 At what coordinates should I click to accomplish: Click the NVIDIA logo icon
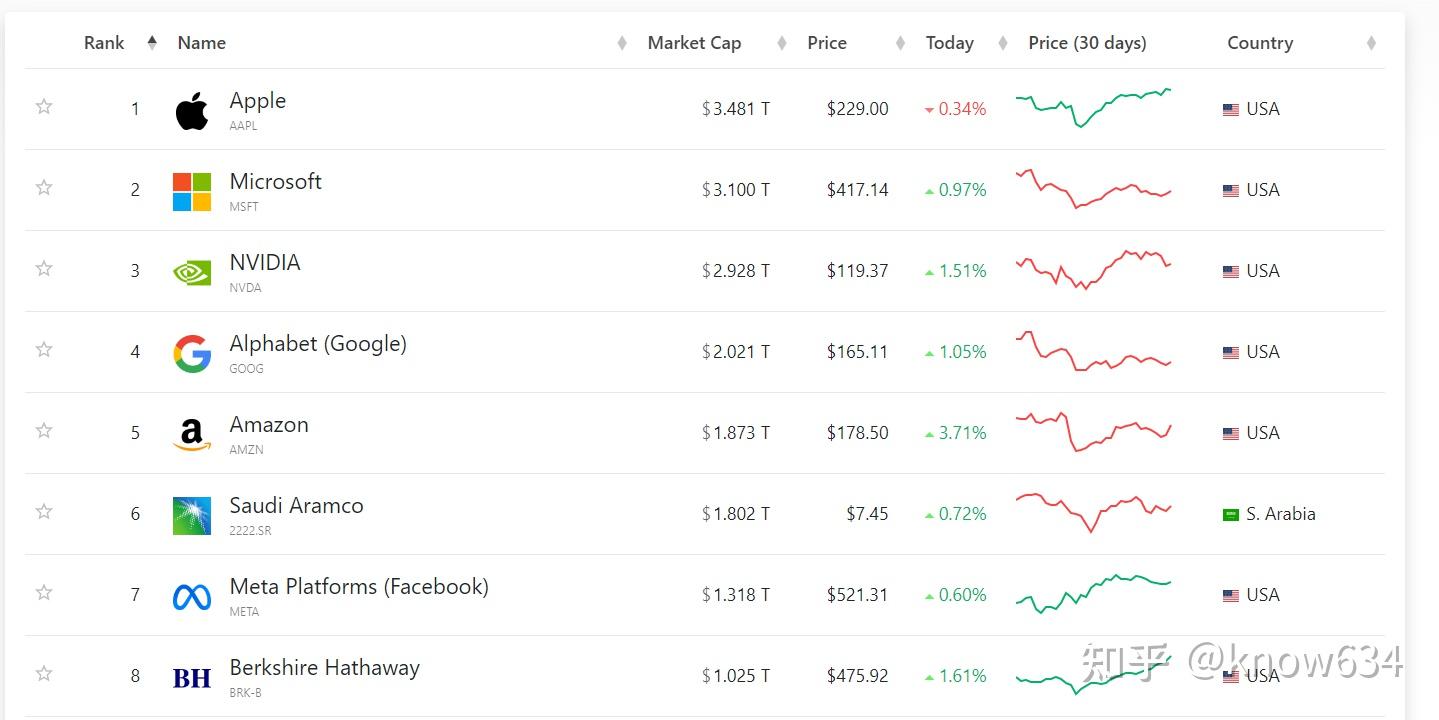pyautogui.click(x=192, y=272)
